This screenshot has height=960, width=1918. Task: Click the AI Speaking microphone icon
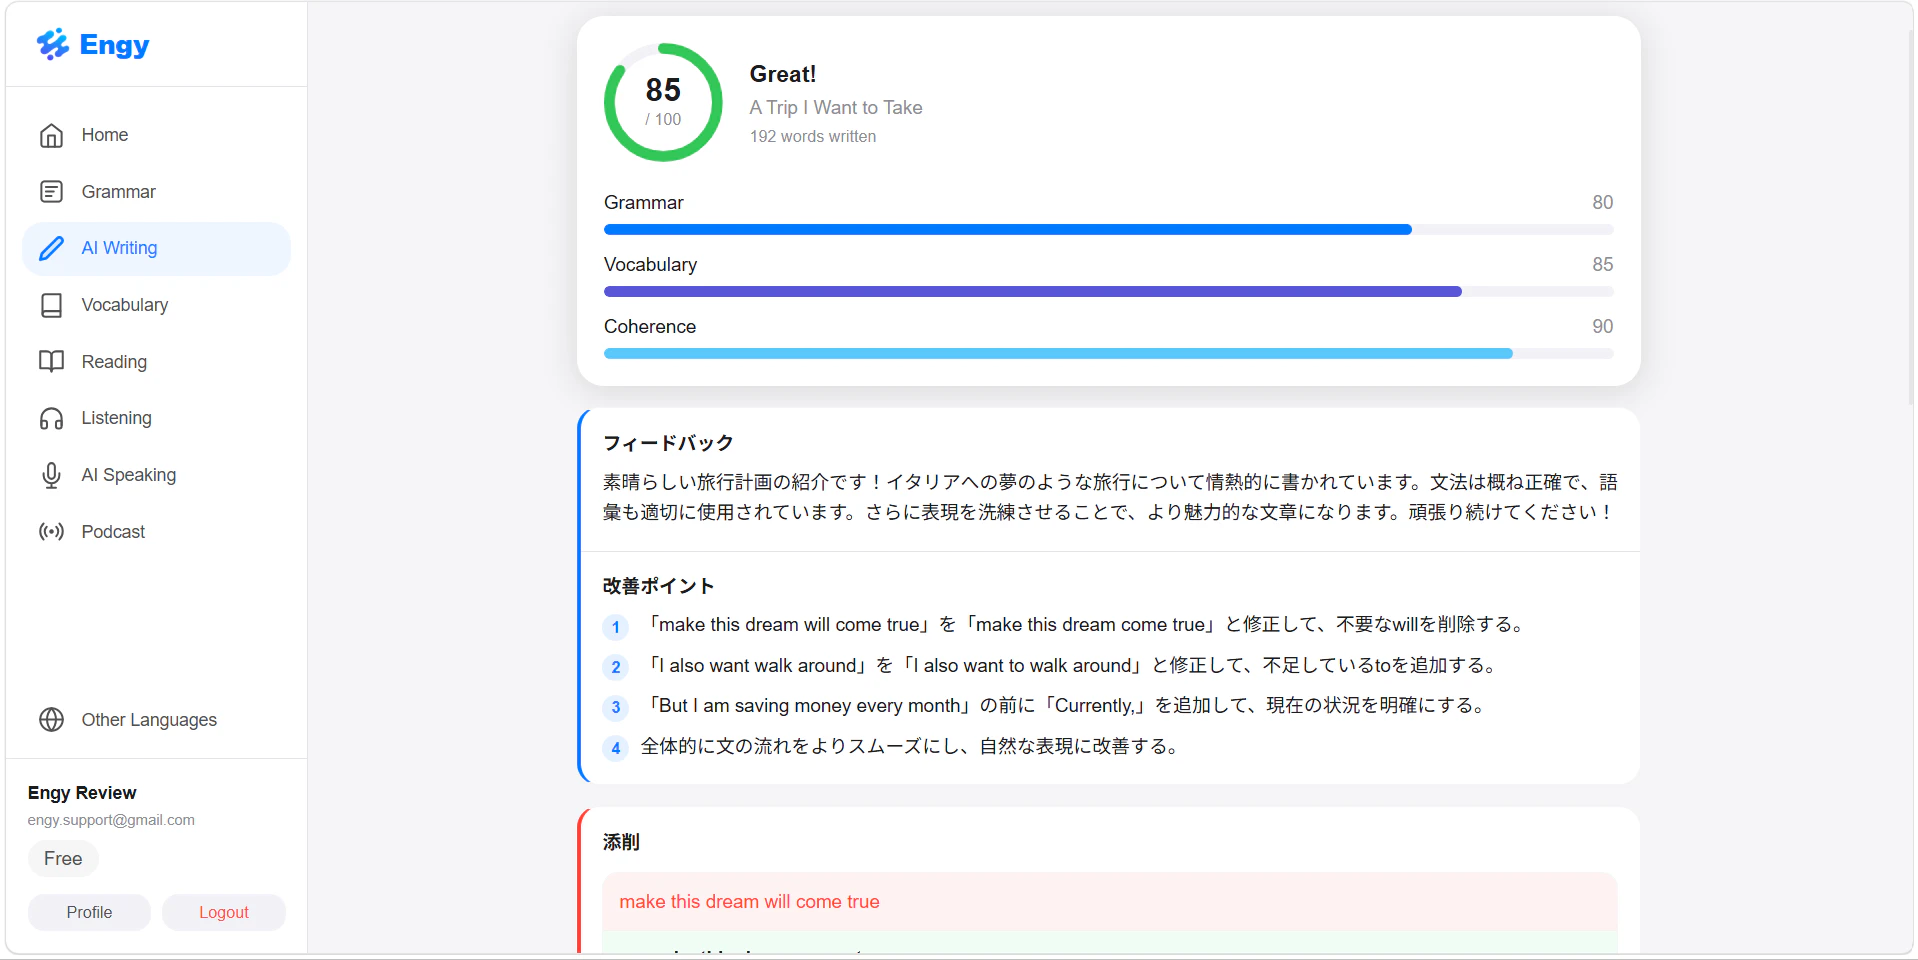coord(51,475)
